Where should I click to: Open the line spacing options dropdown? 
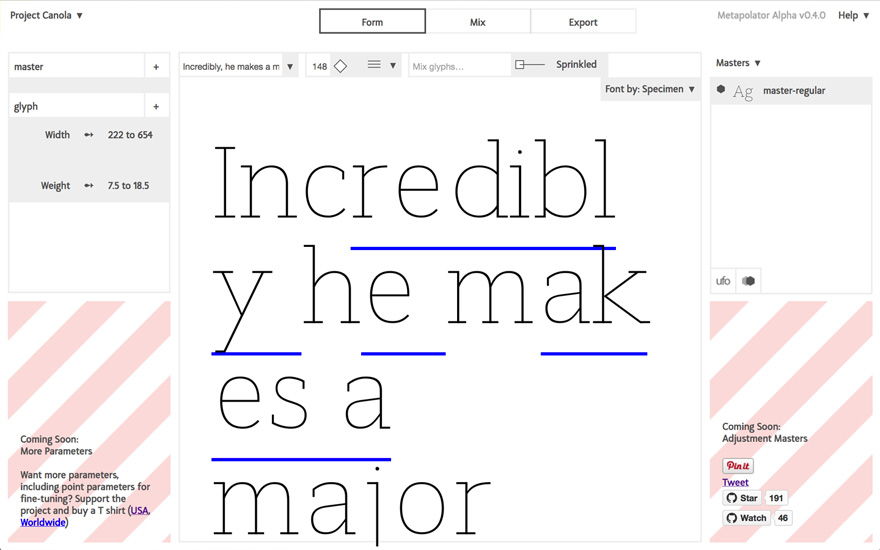pyautogui.click(x=382, y=66)
